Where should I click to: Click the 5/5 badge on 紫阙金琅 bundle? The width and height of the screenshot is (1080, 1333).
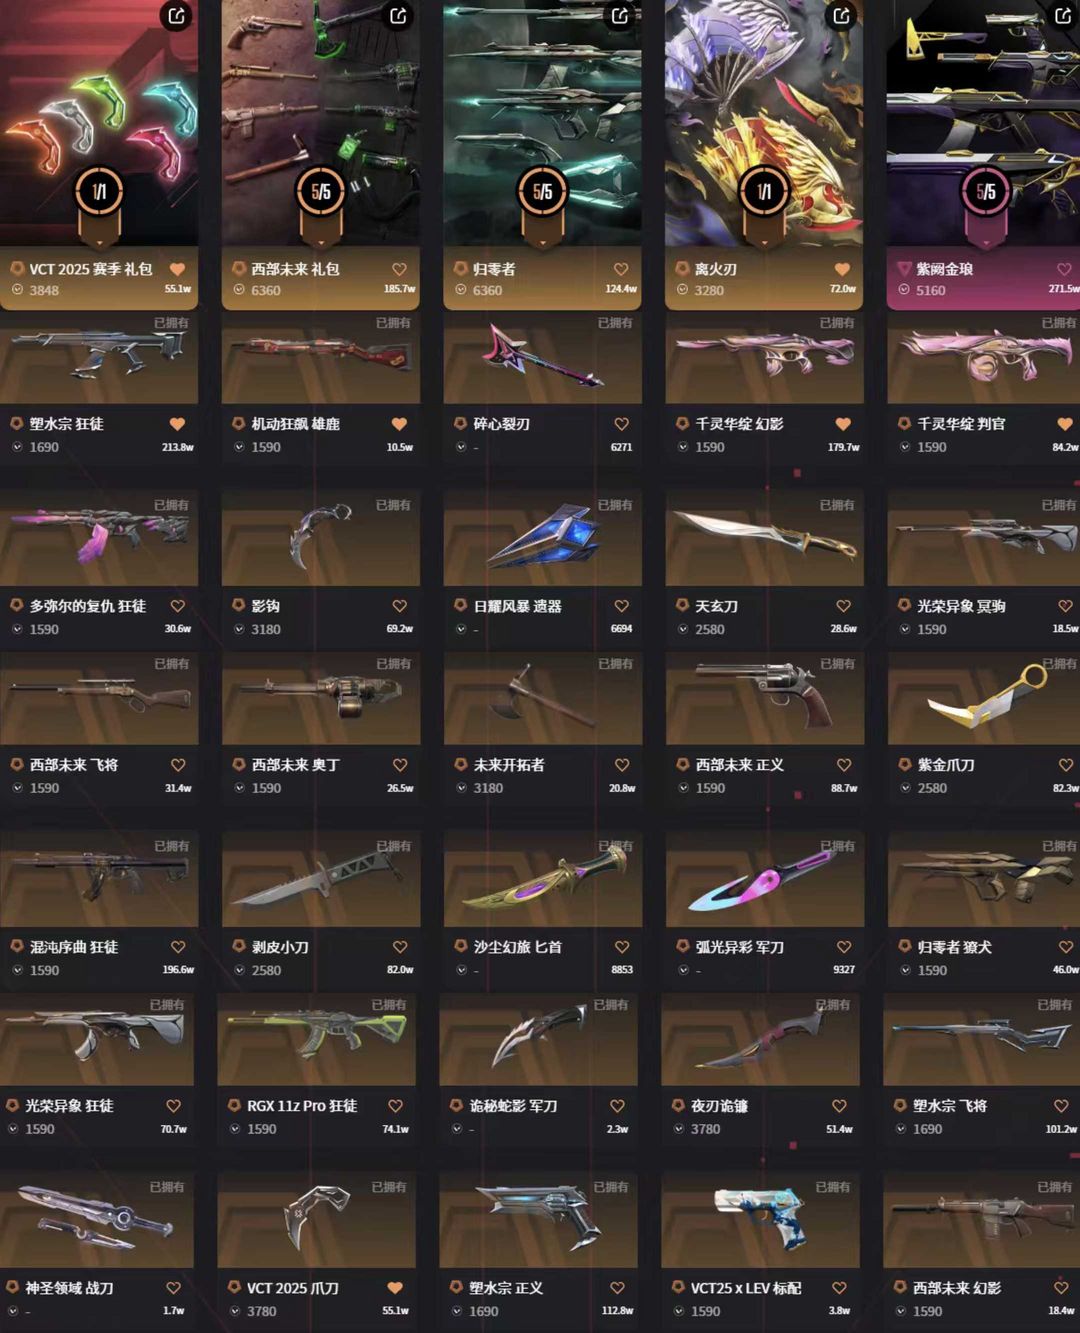click(x=986, y=191)
